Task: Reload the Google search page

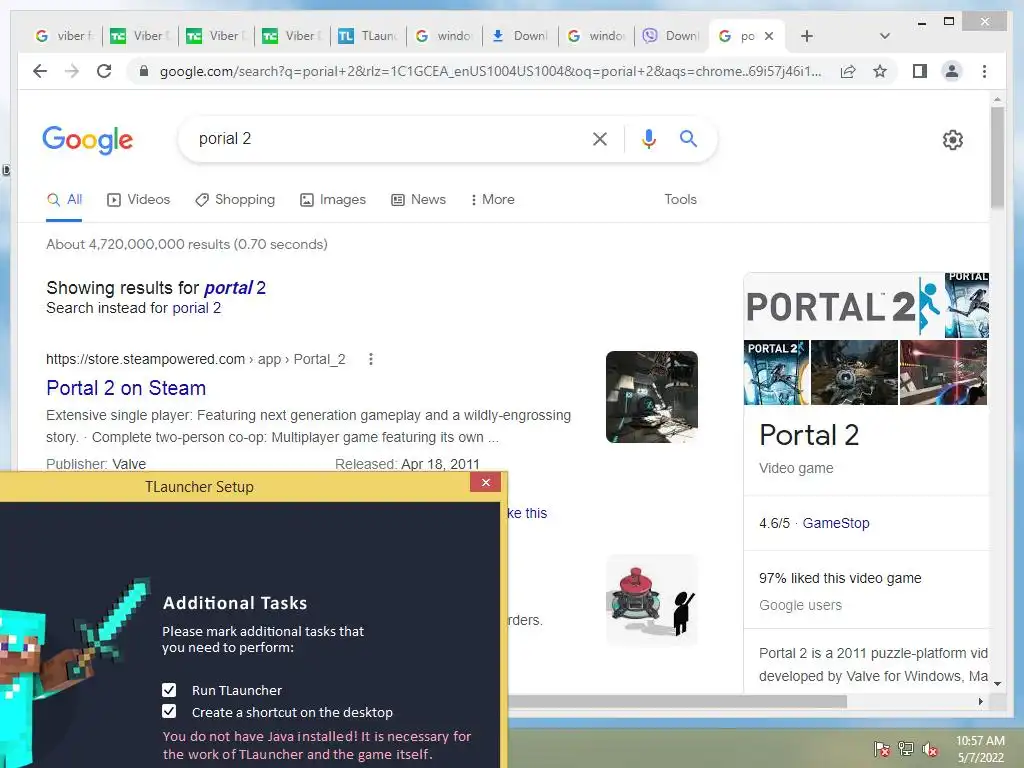Action: (x=104, y=71)
